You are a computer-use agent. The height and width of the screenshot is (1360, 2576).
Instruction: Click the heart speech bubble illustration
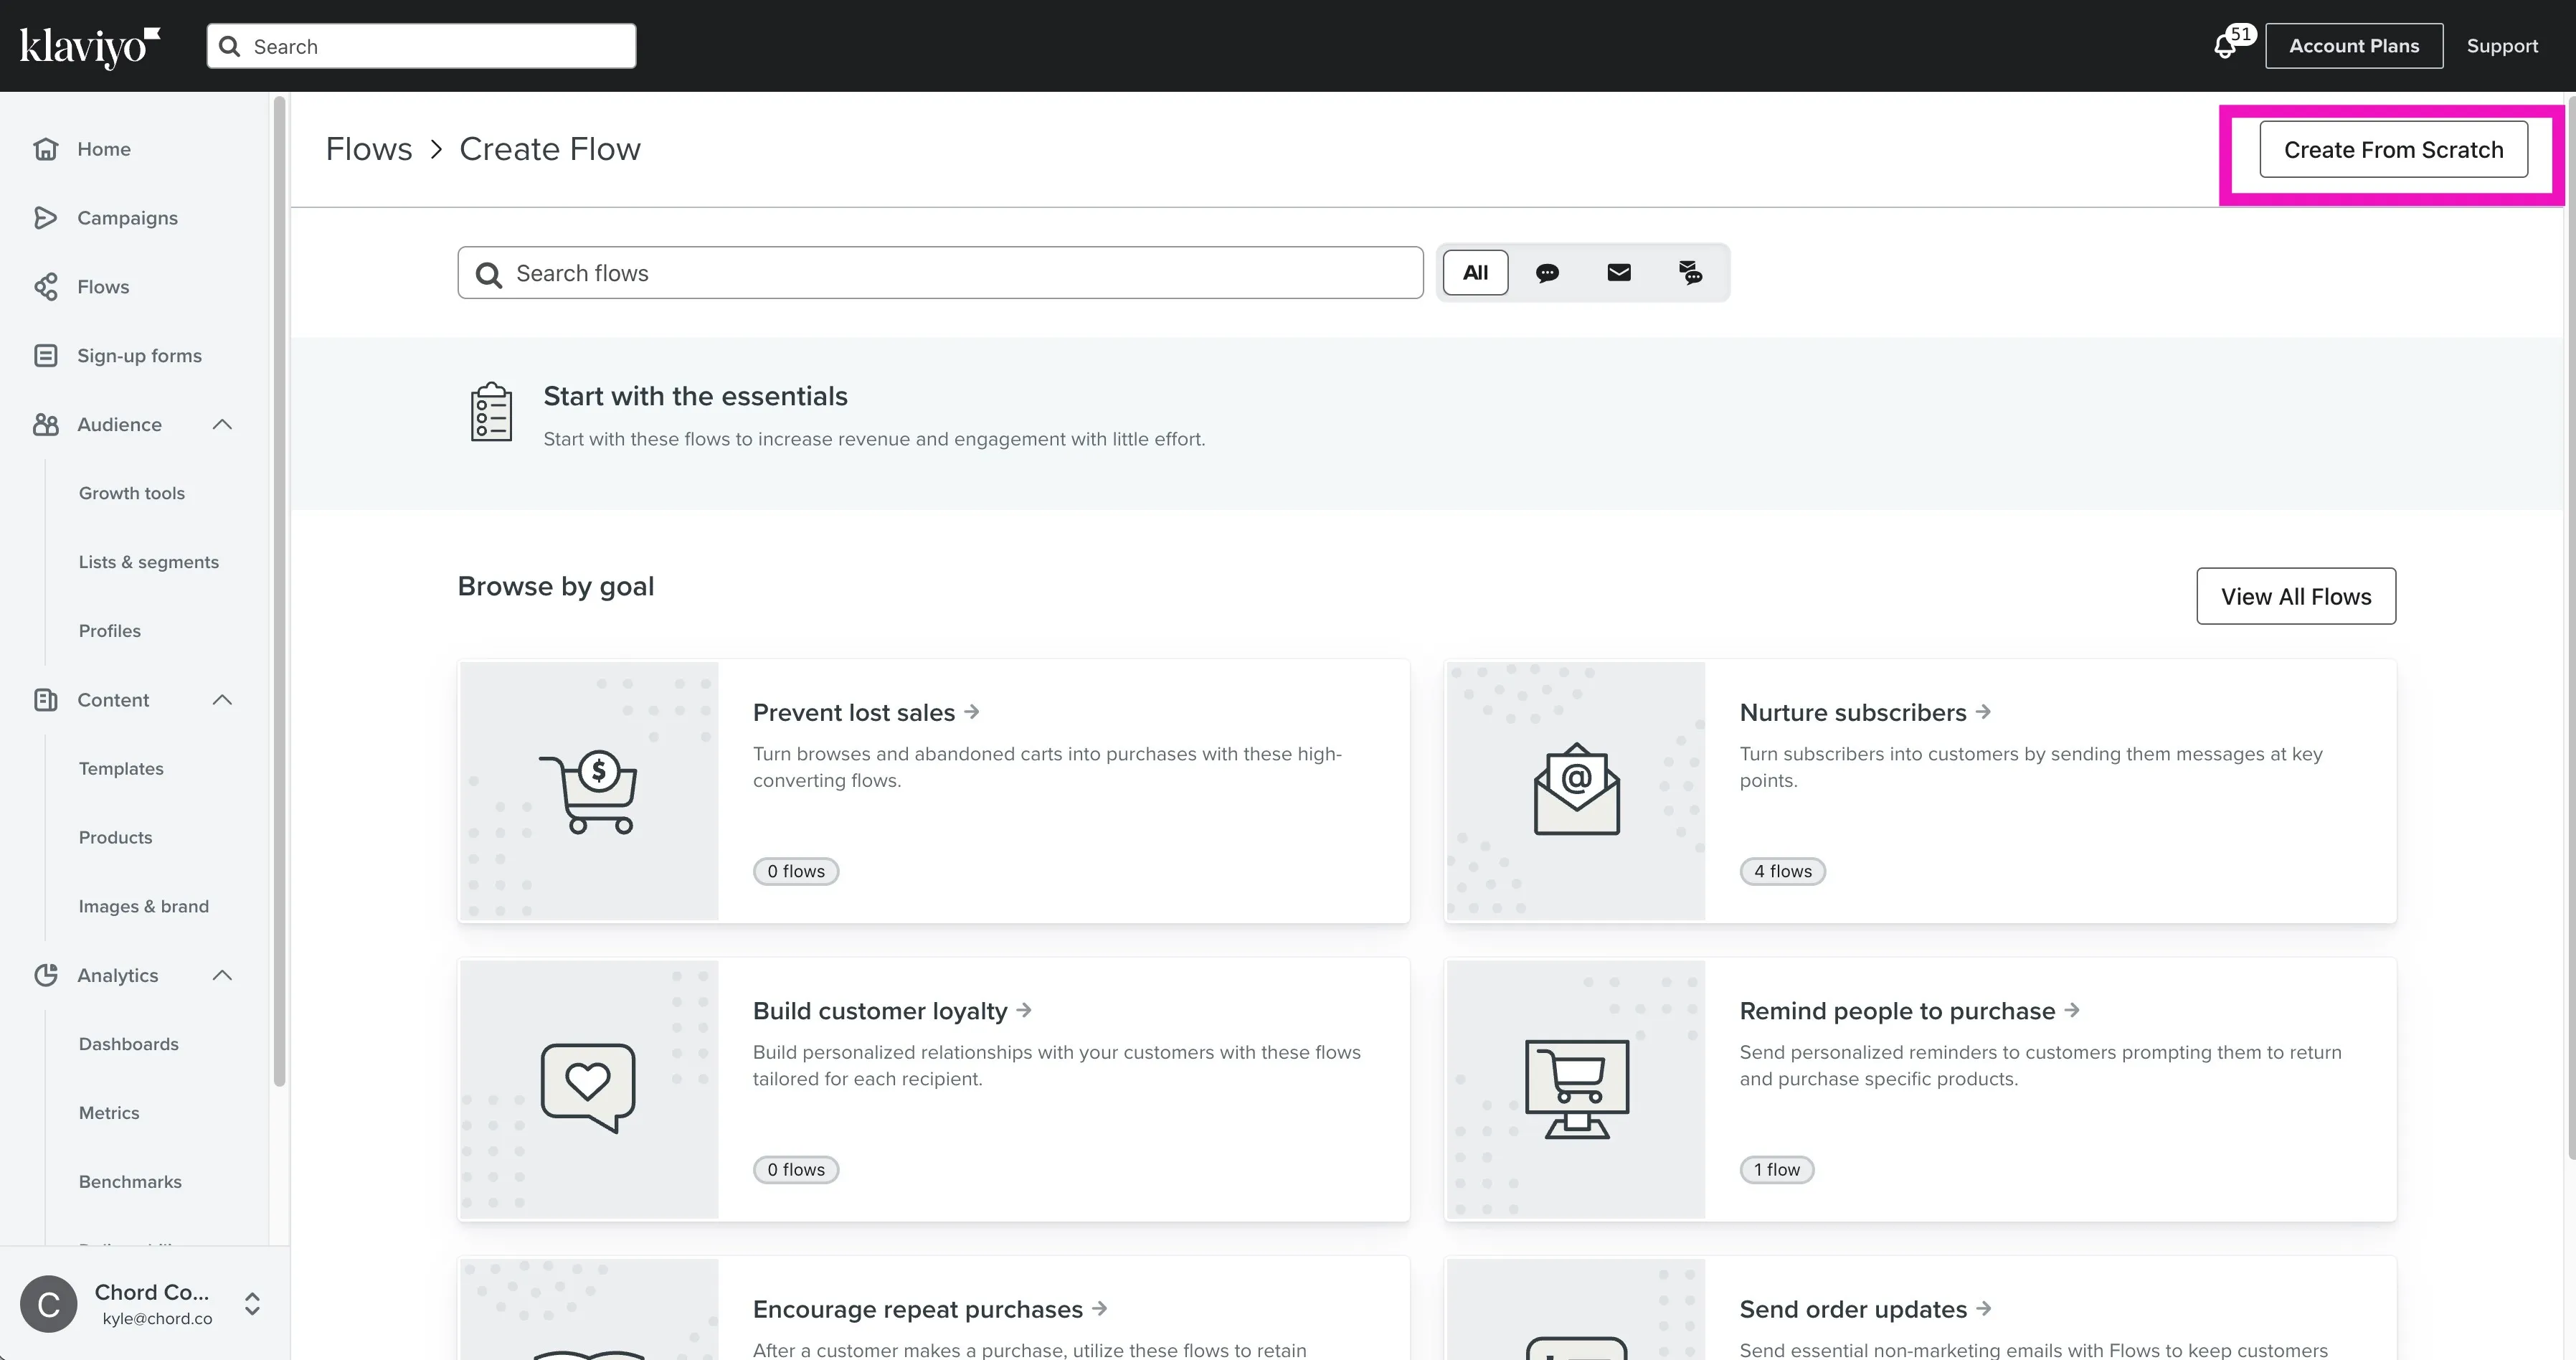[x=588, y=1088]
